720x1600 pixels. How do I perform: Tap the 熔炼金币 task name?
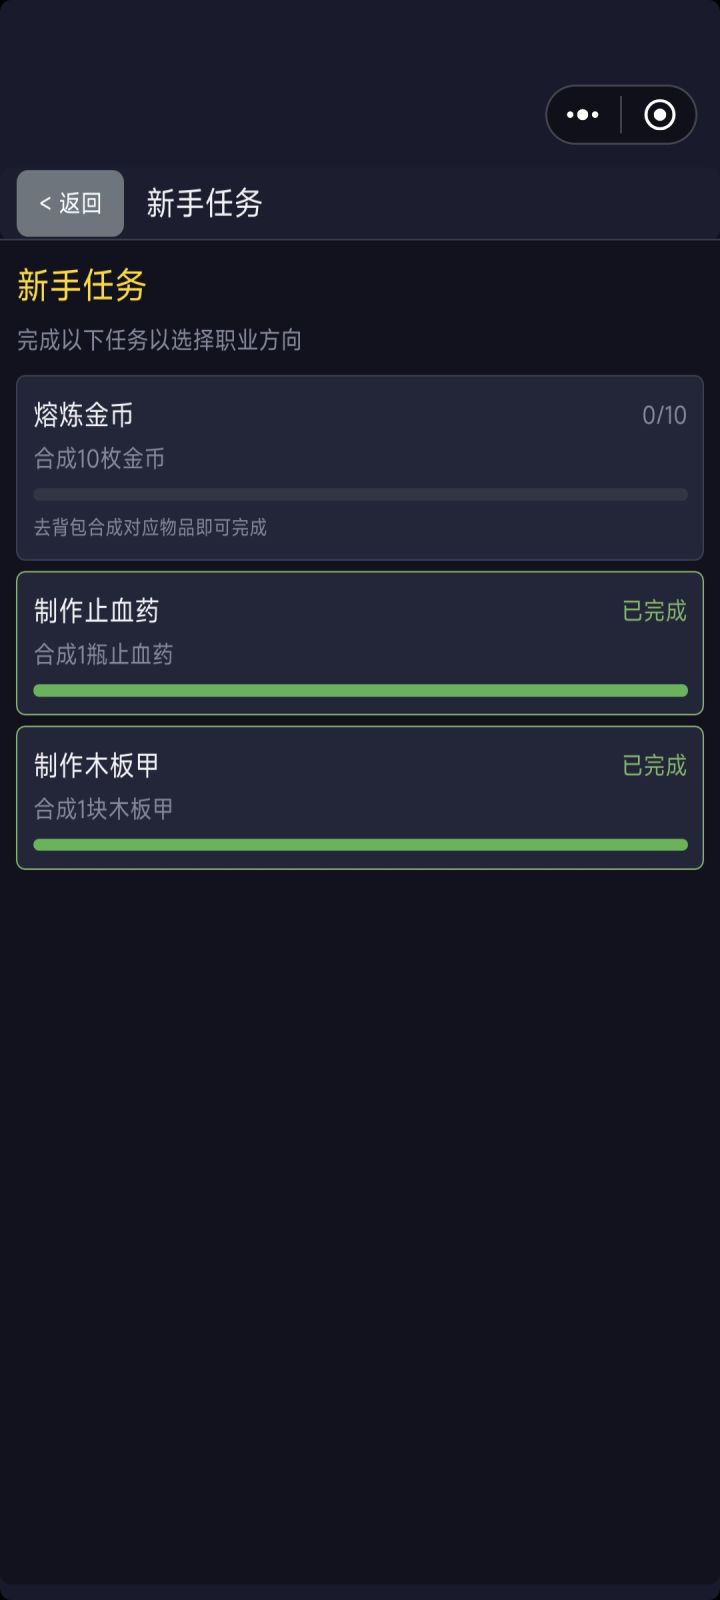point(84,415)
